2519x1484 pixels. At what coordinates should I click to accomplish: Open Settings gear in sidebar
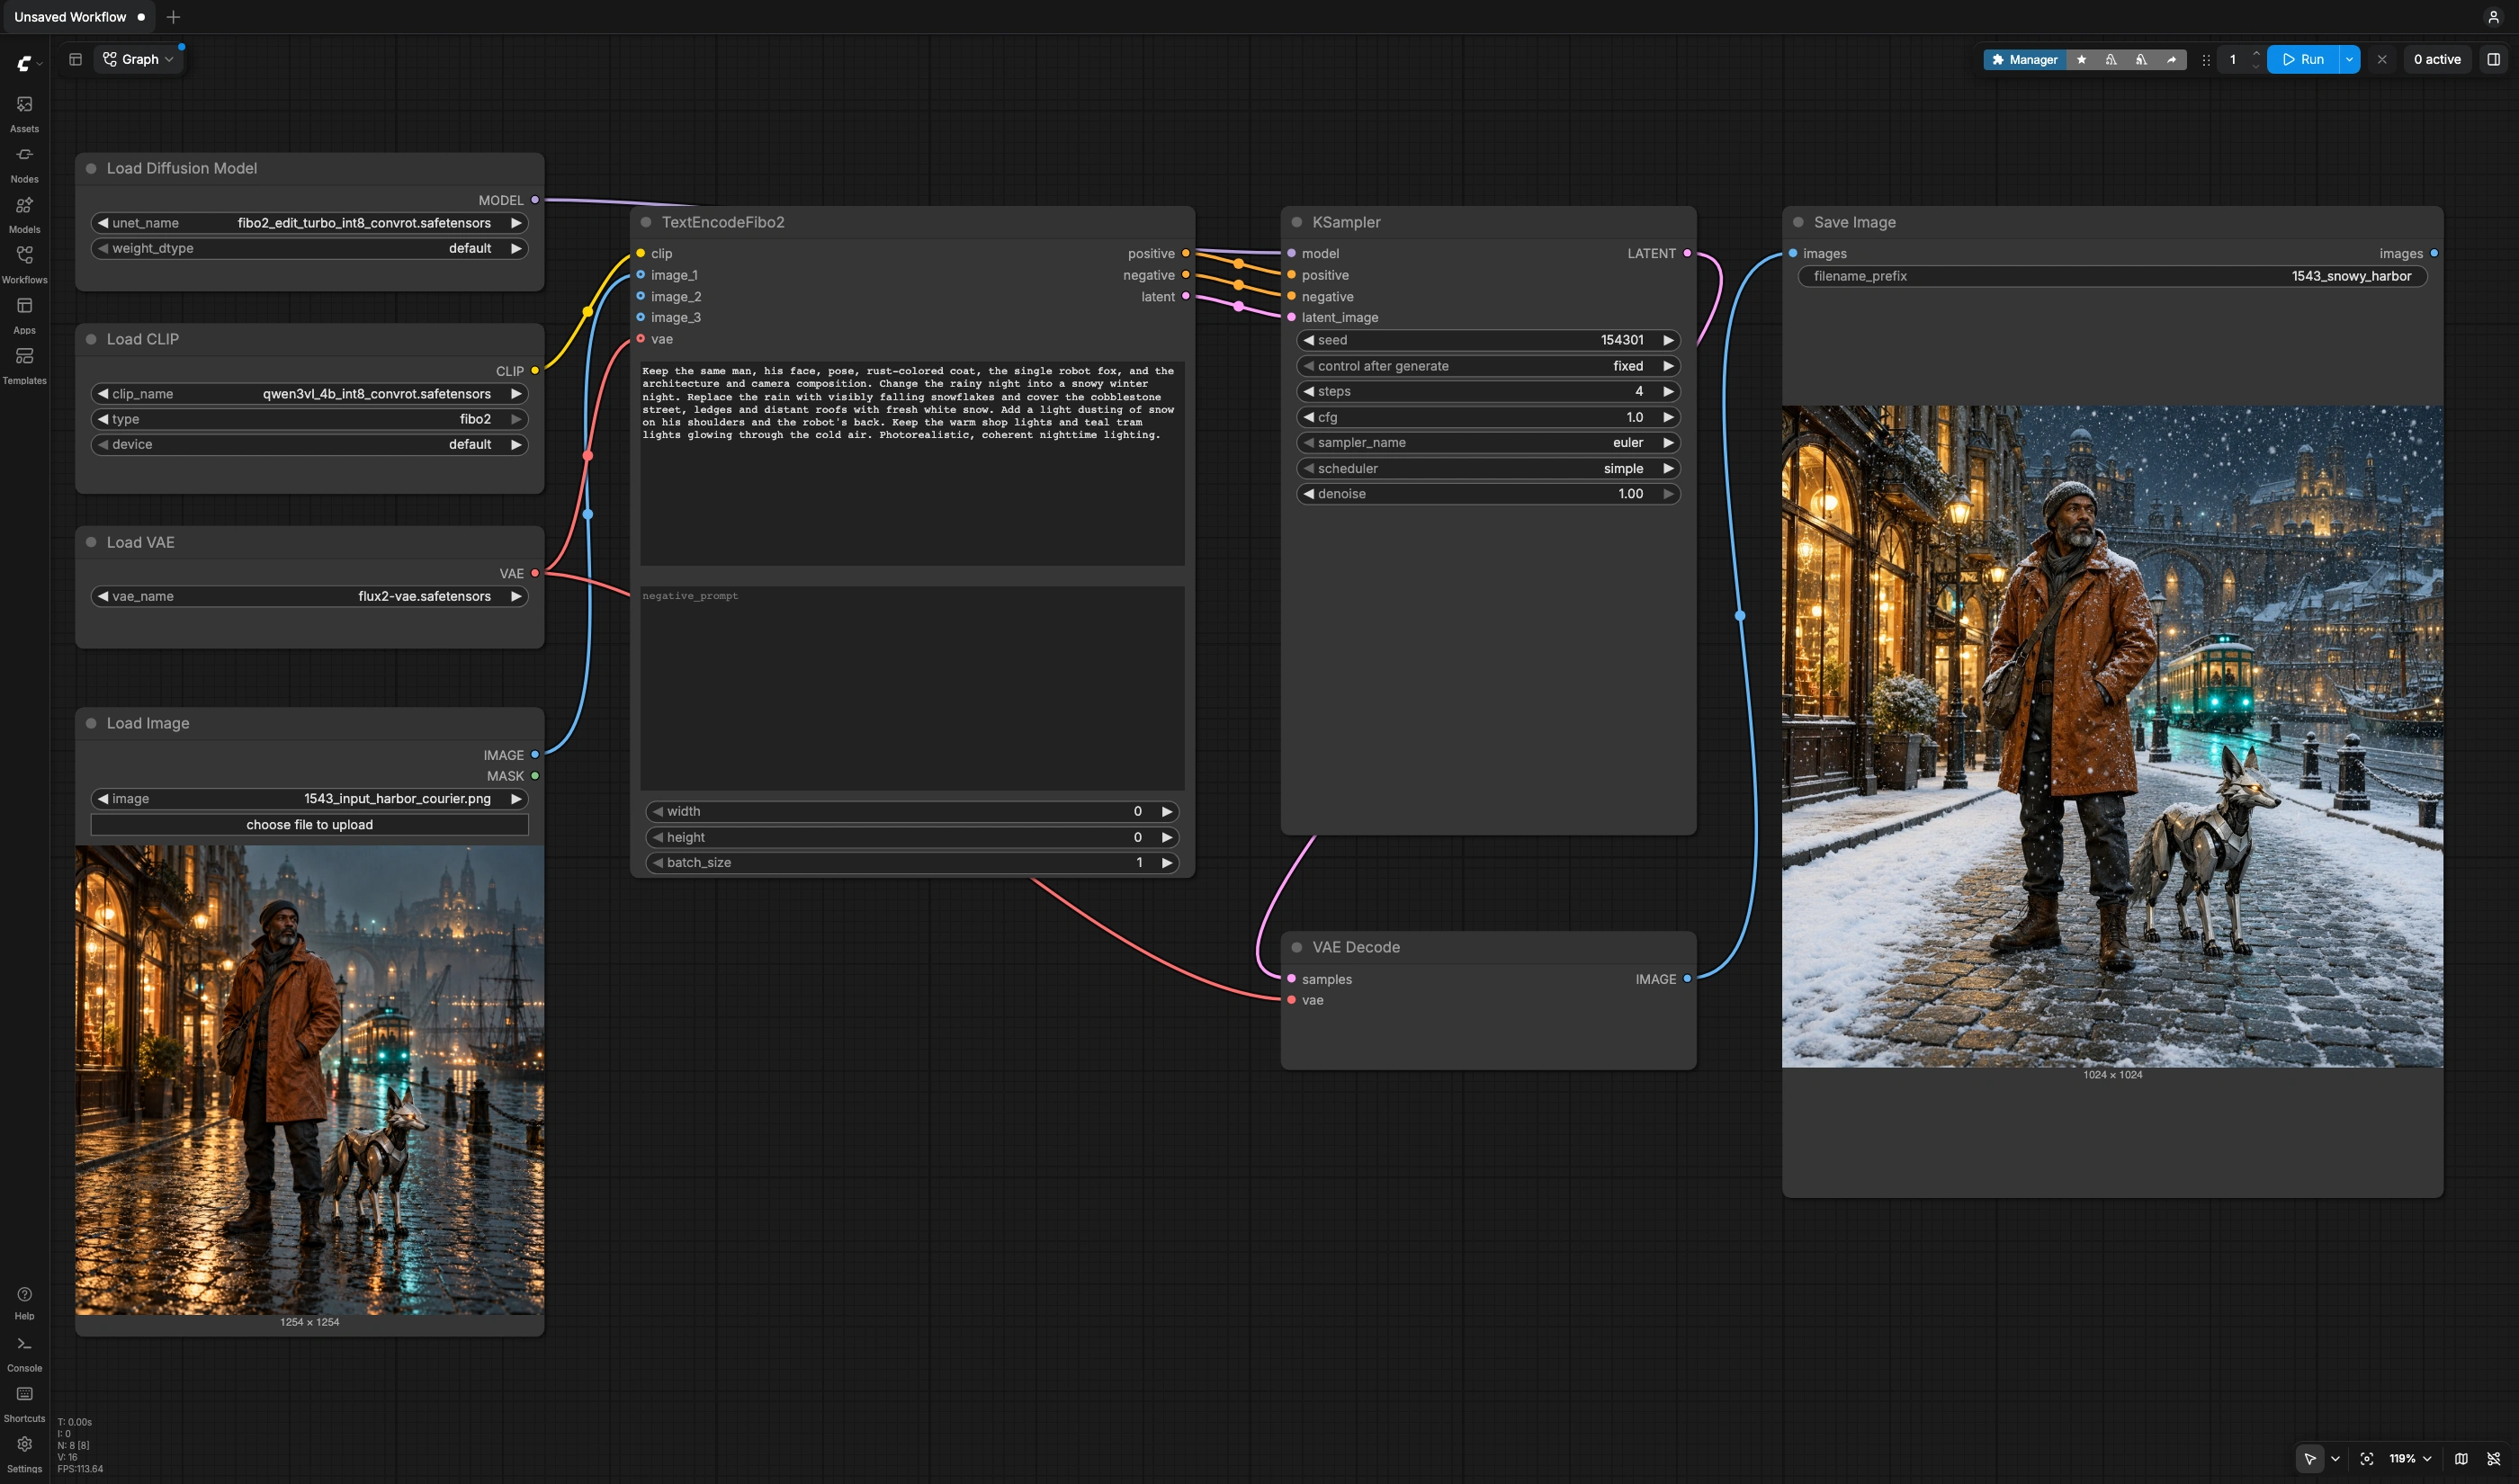[x=24, y=1453]
